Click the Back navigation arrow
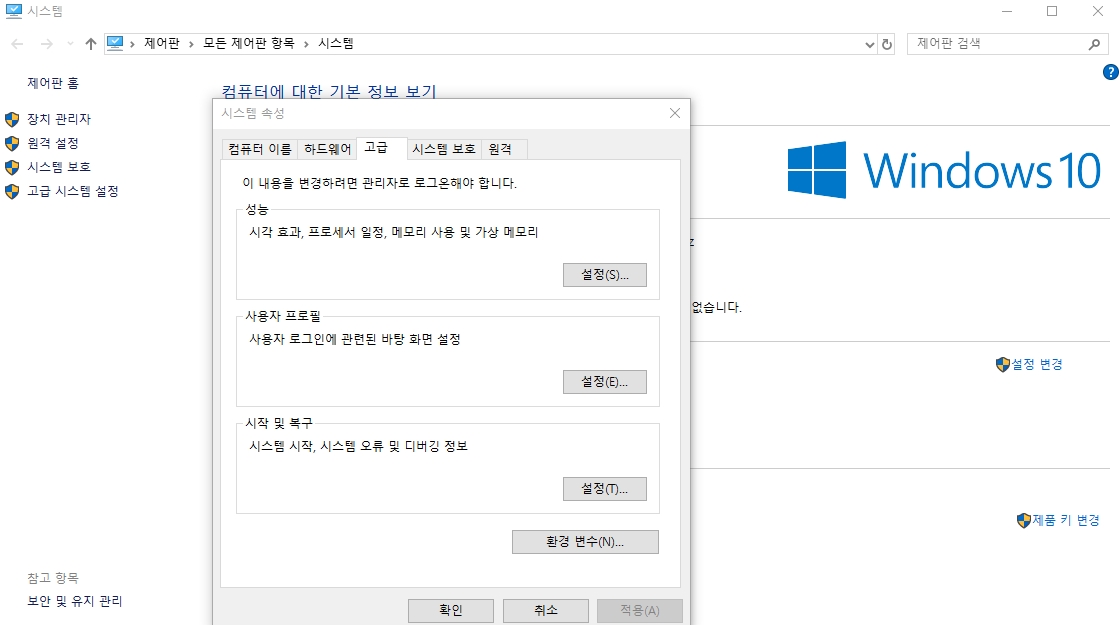Image resolution: width=1119 pixels, height=625 pixels. coord(17,44)
